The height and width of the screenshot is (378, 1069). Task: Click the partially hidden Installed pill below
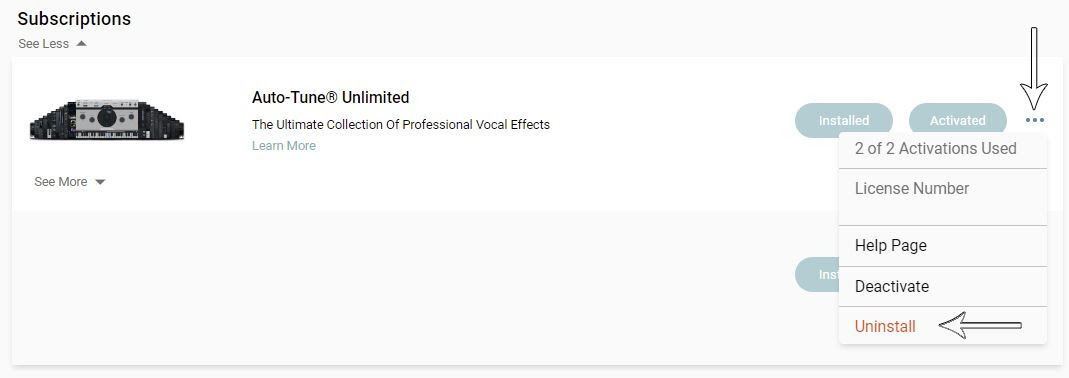(817, 274)
